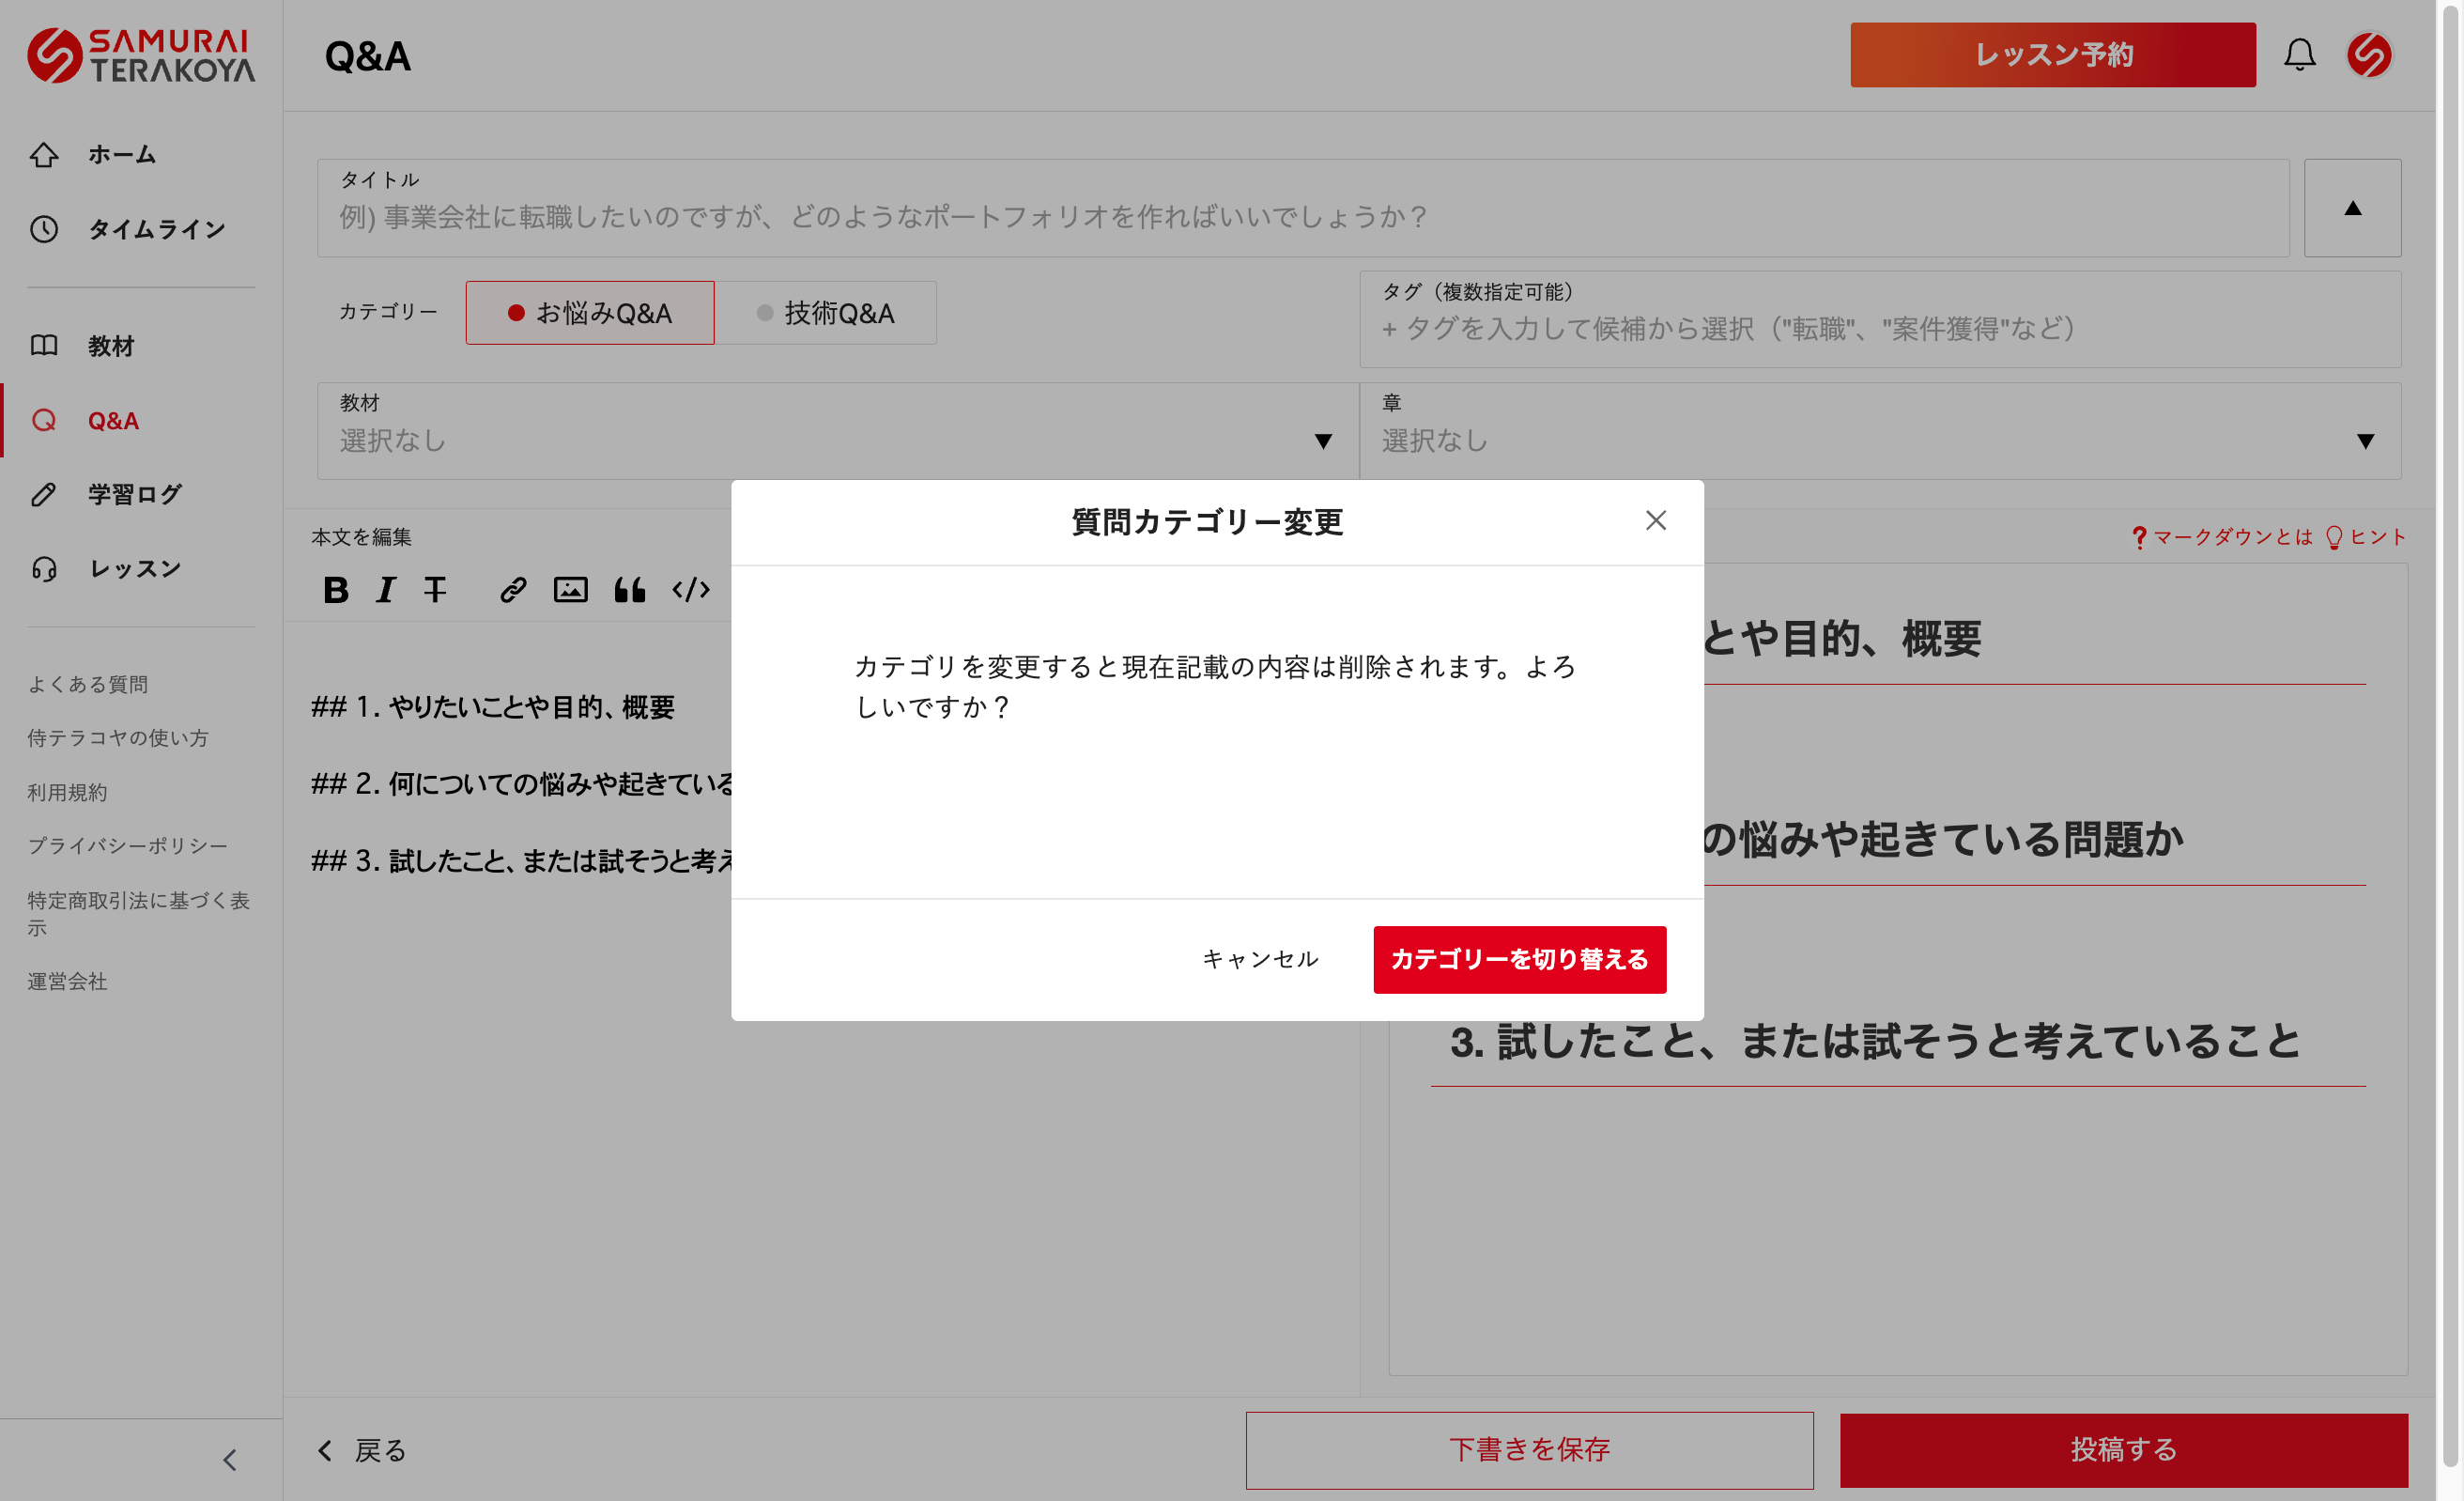Insert a link with the chain icon
2464x1501 pixels.
[x=513, y=590]
